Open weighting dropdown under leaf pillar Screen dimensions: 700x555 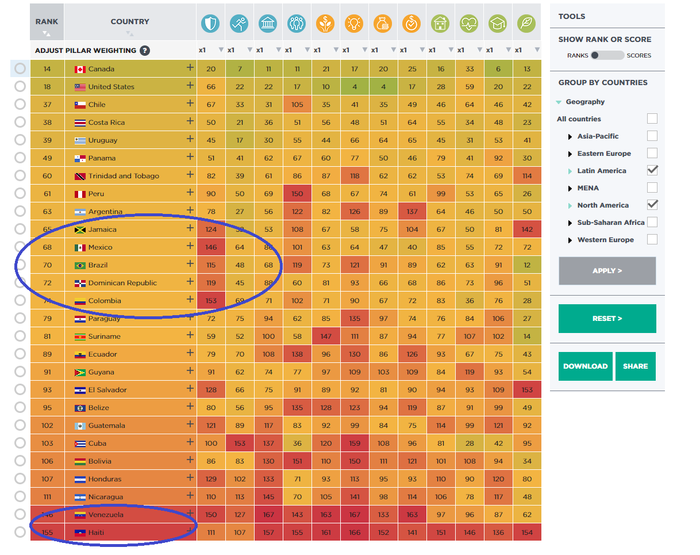tap(537, 50)
